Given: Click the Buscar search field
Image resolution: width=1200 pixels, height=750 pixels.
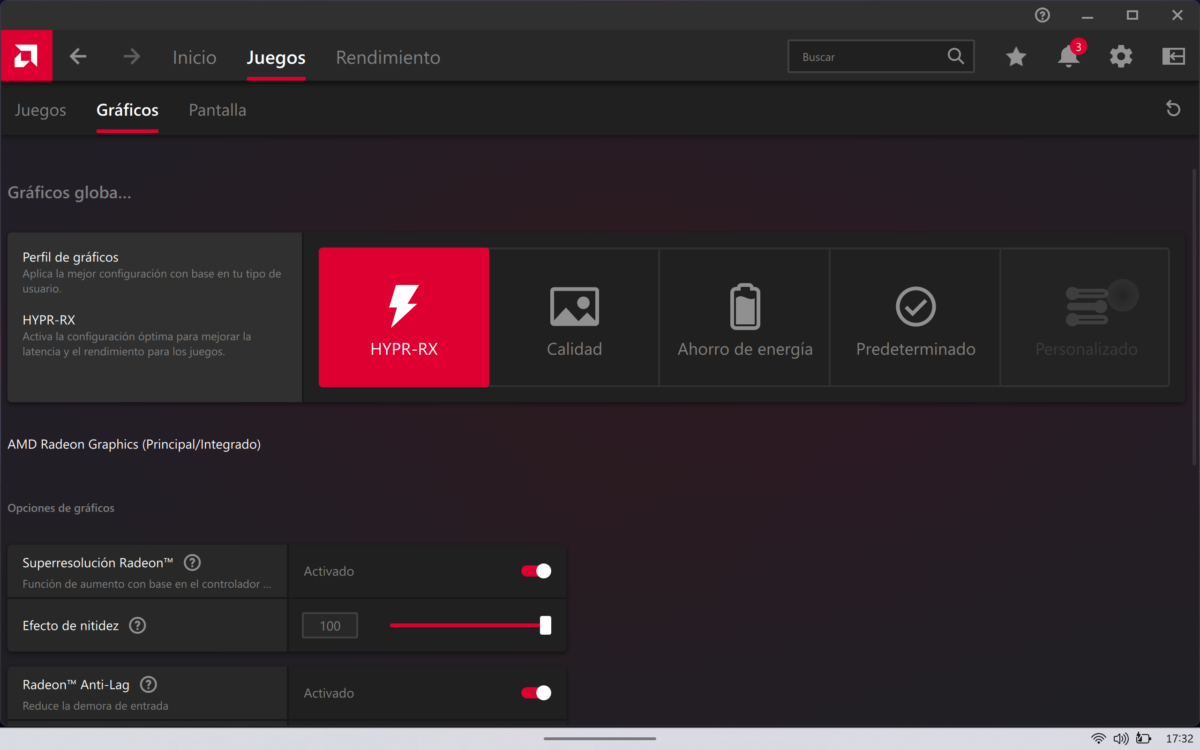Looking at the screenshot, I should tap(881, 57).
